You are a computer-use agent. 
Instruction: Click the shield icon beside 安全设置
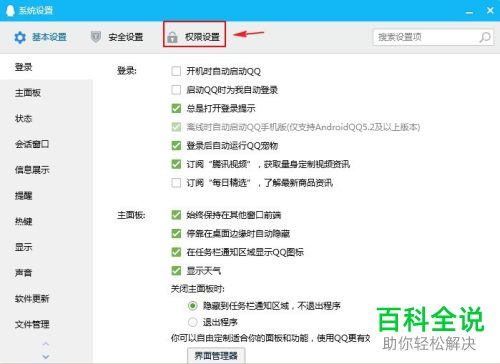click(96, 37)
